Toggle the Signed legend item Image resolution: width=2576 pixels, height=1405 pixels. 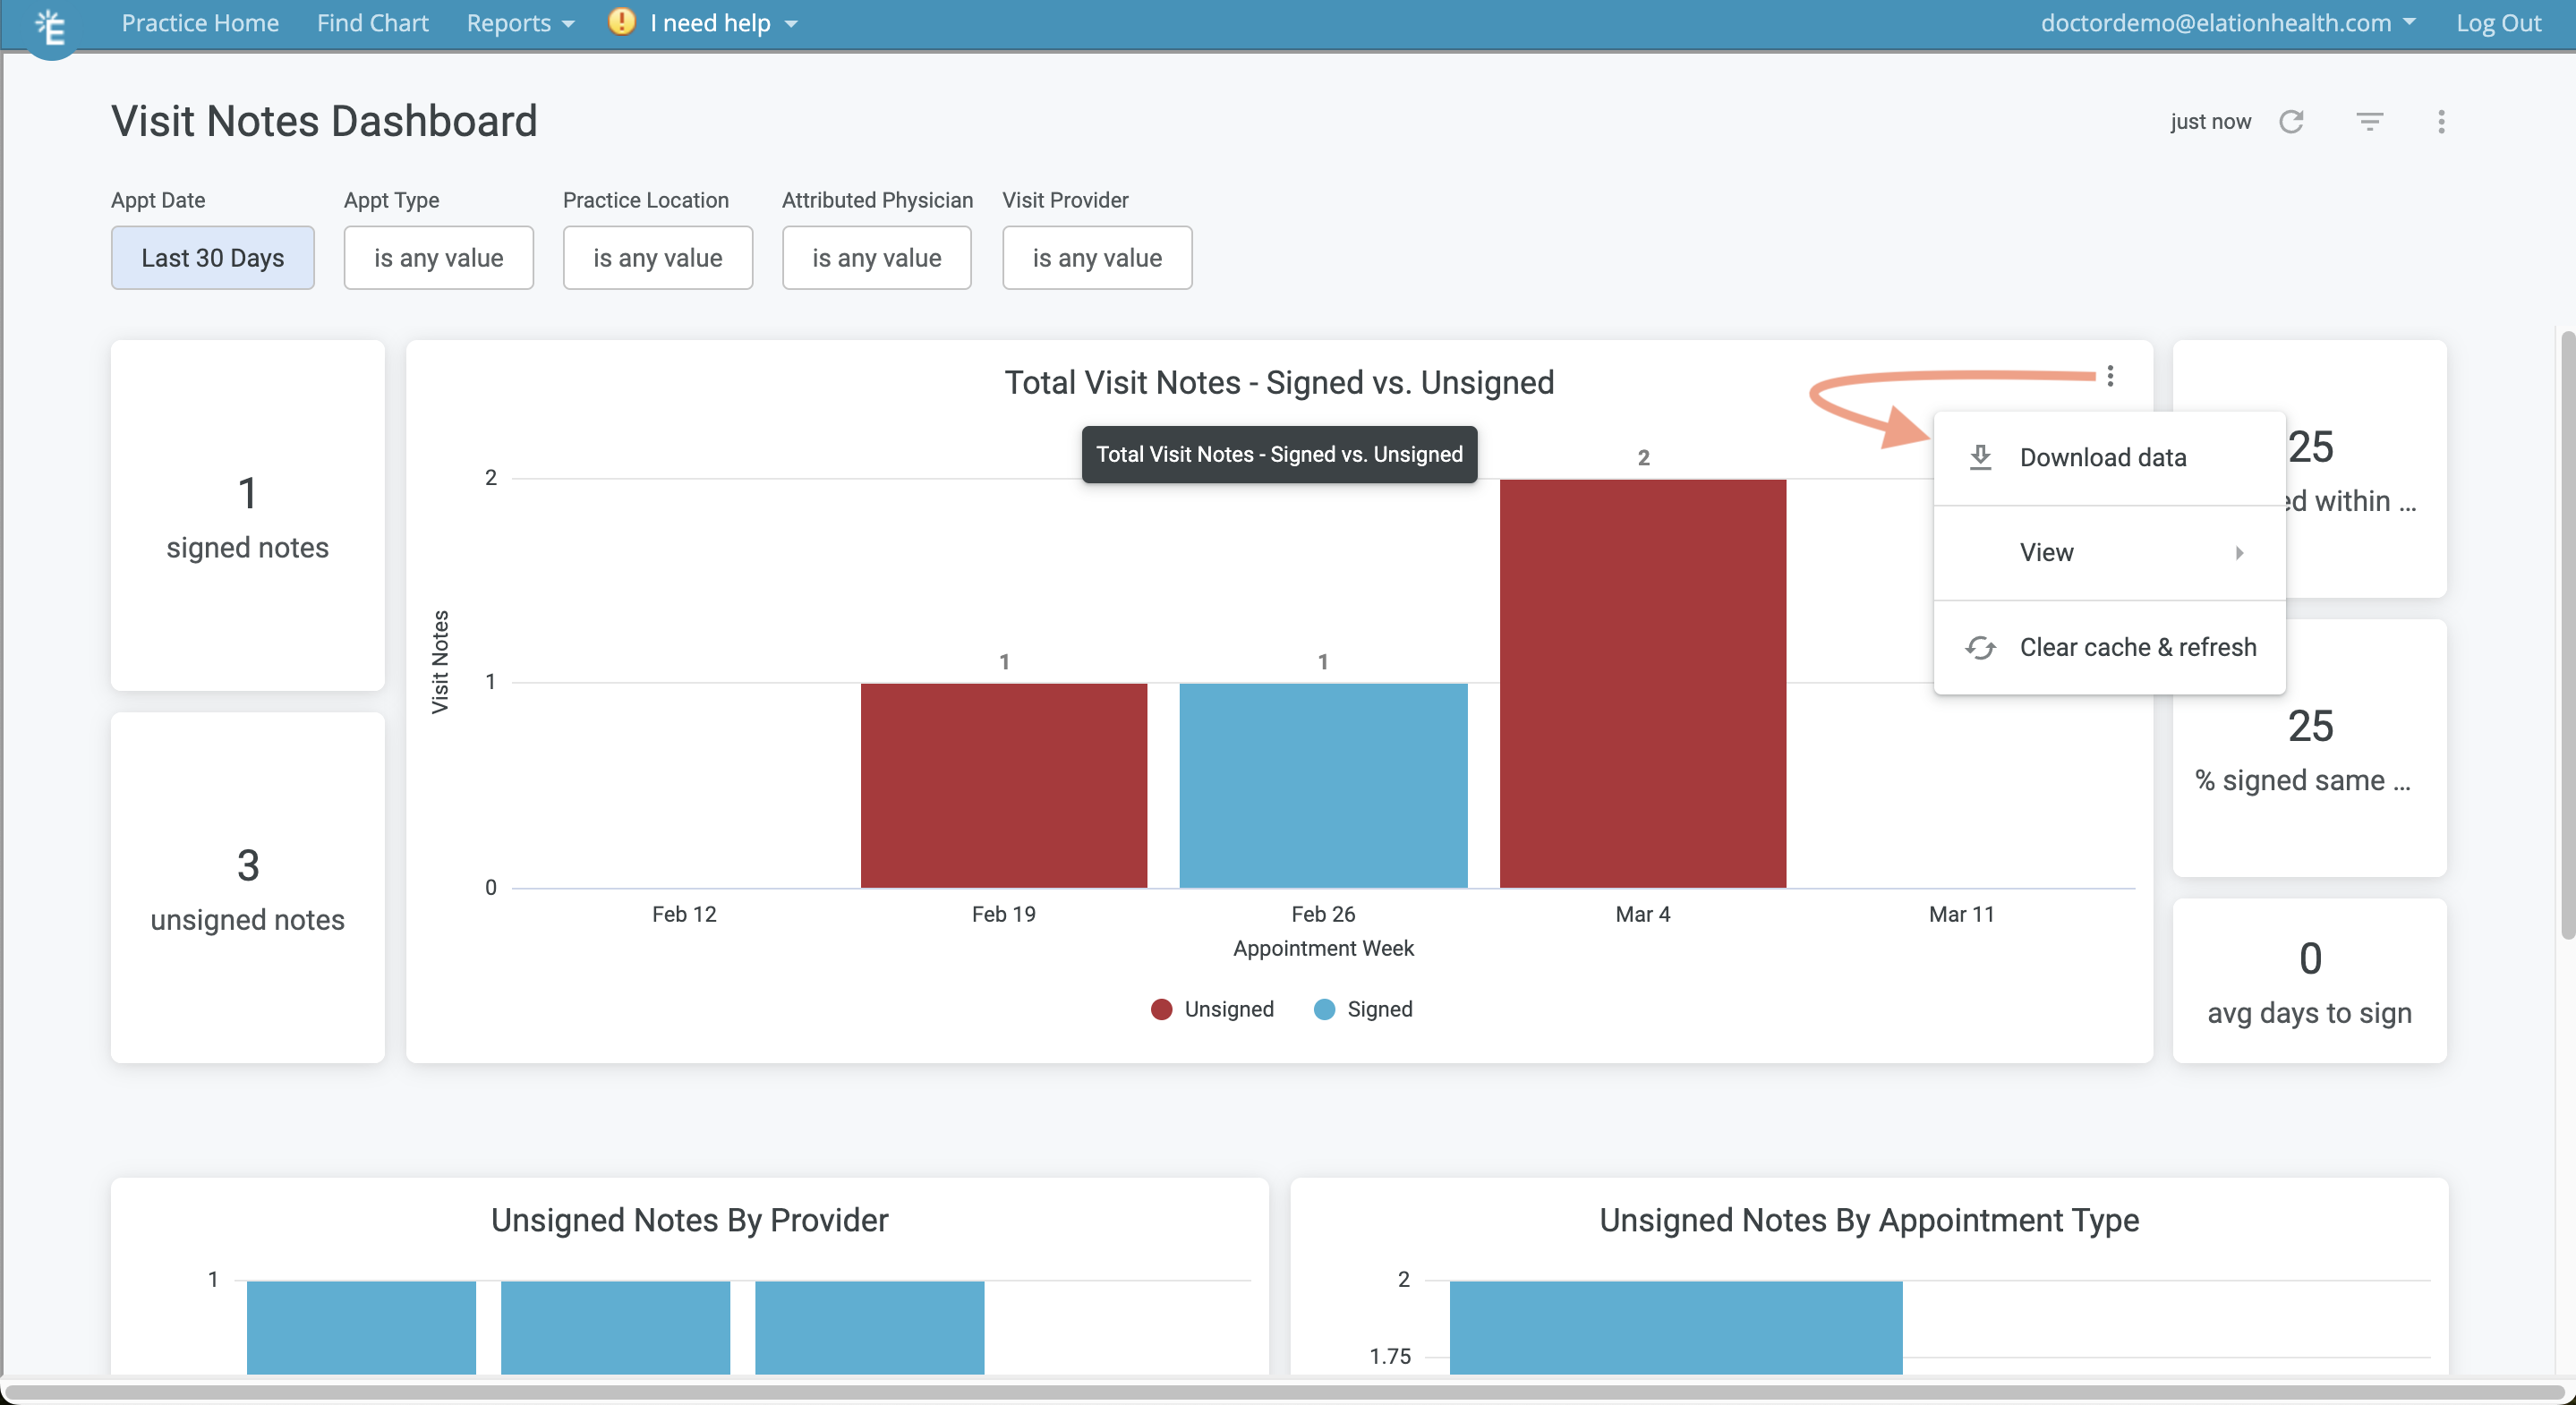click(1362, 1009)
